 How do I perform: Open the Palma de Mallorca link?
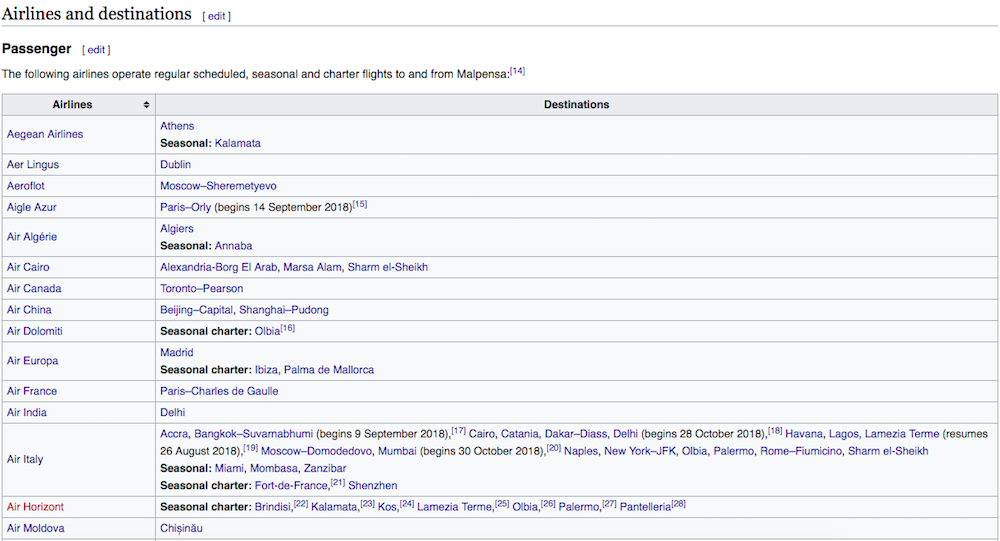329,369
